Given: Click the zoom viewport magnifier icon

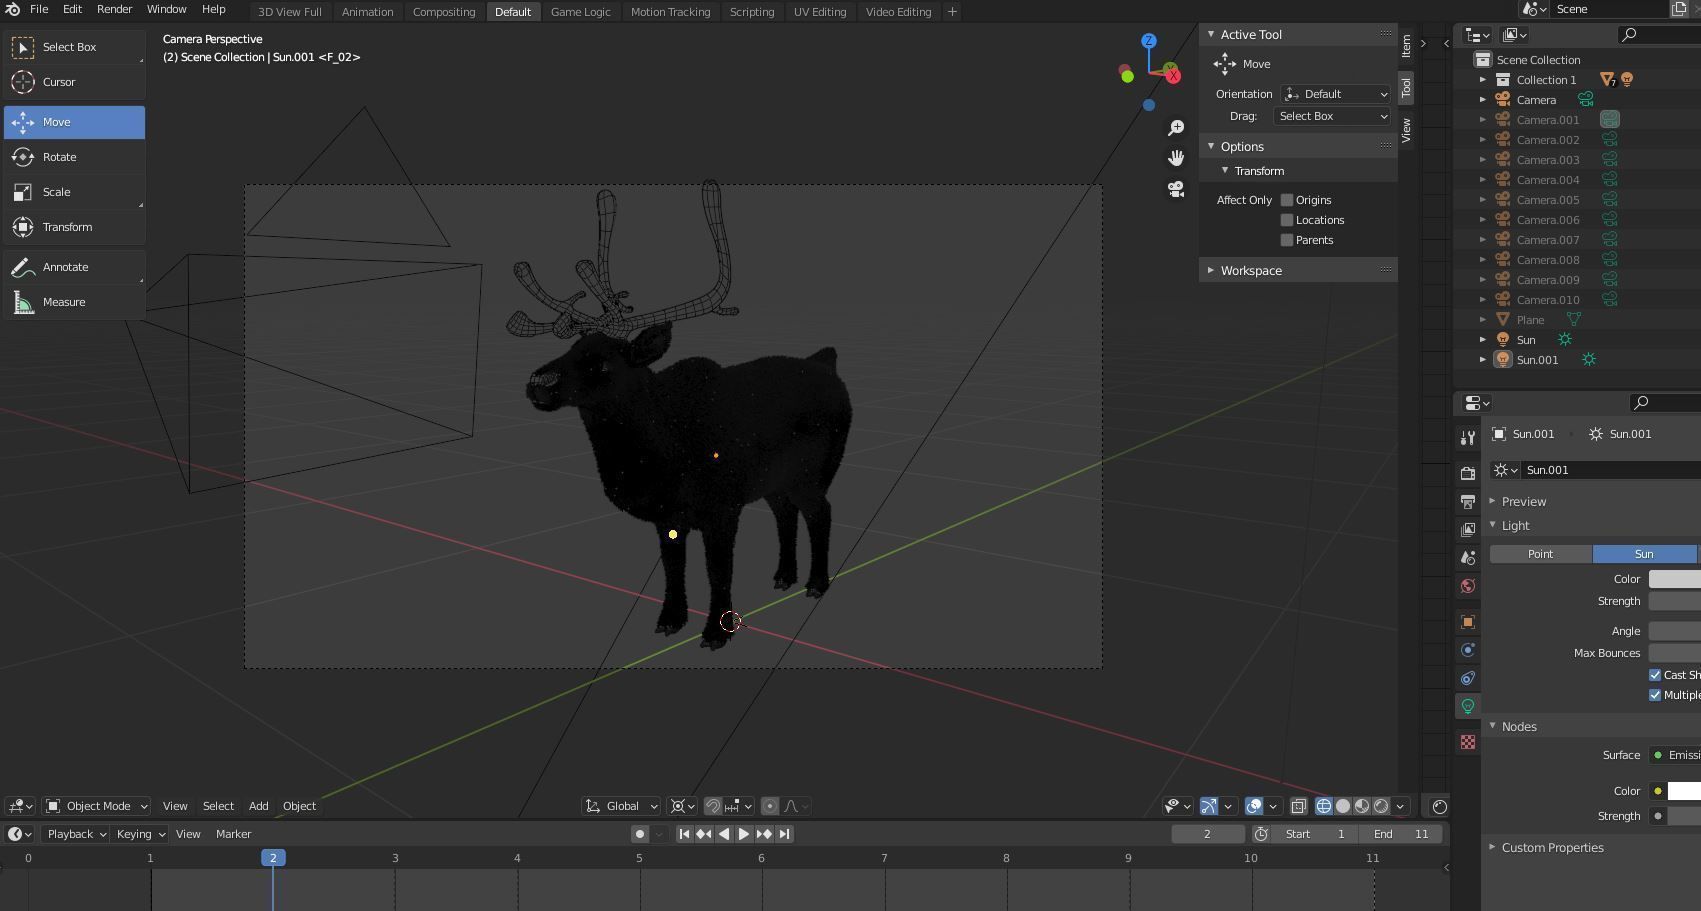Looking at the screenshot, I should coord(1176,128).
